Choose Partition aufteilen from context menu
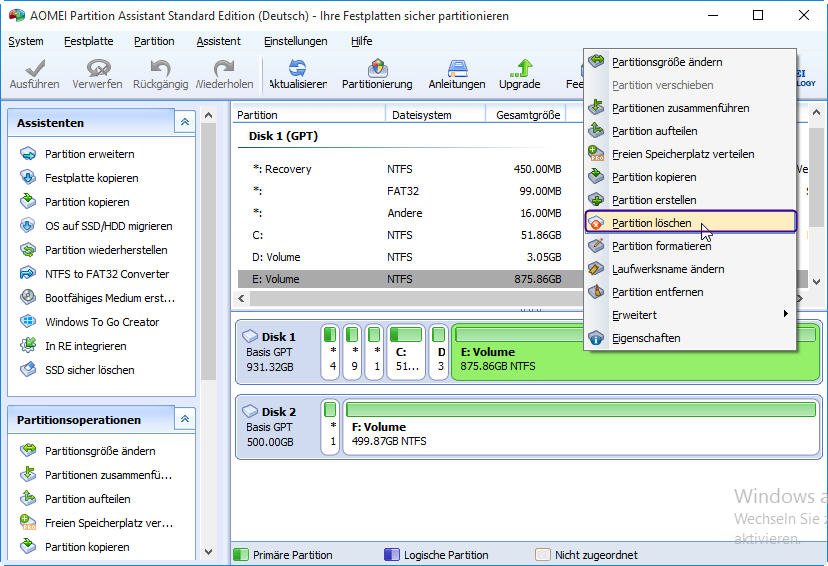 (x=691, y=131)
